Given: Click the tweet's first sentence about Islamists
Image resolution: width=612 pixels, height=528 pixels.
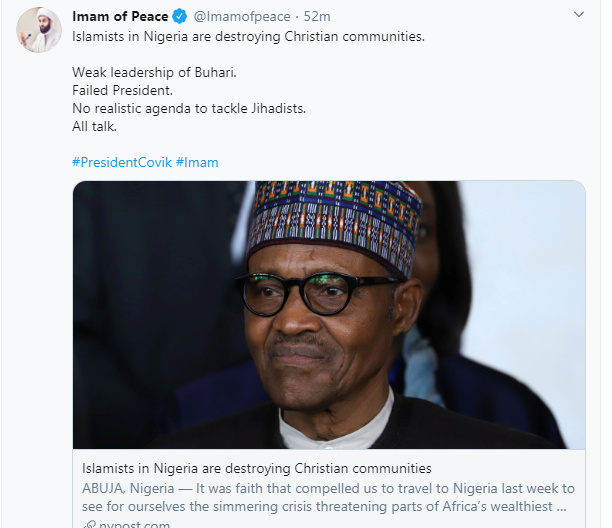Looking at the screenshot, I should coord(248,37).
